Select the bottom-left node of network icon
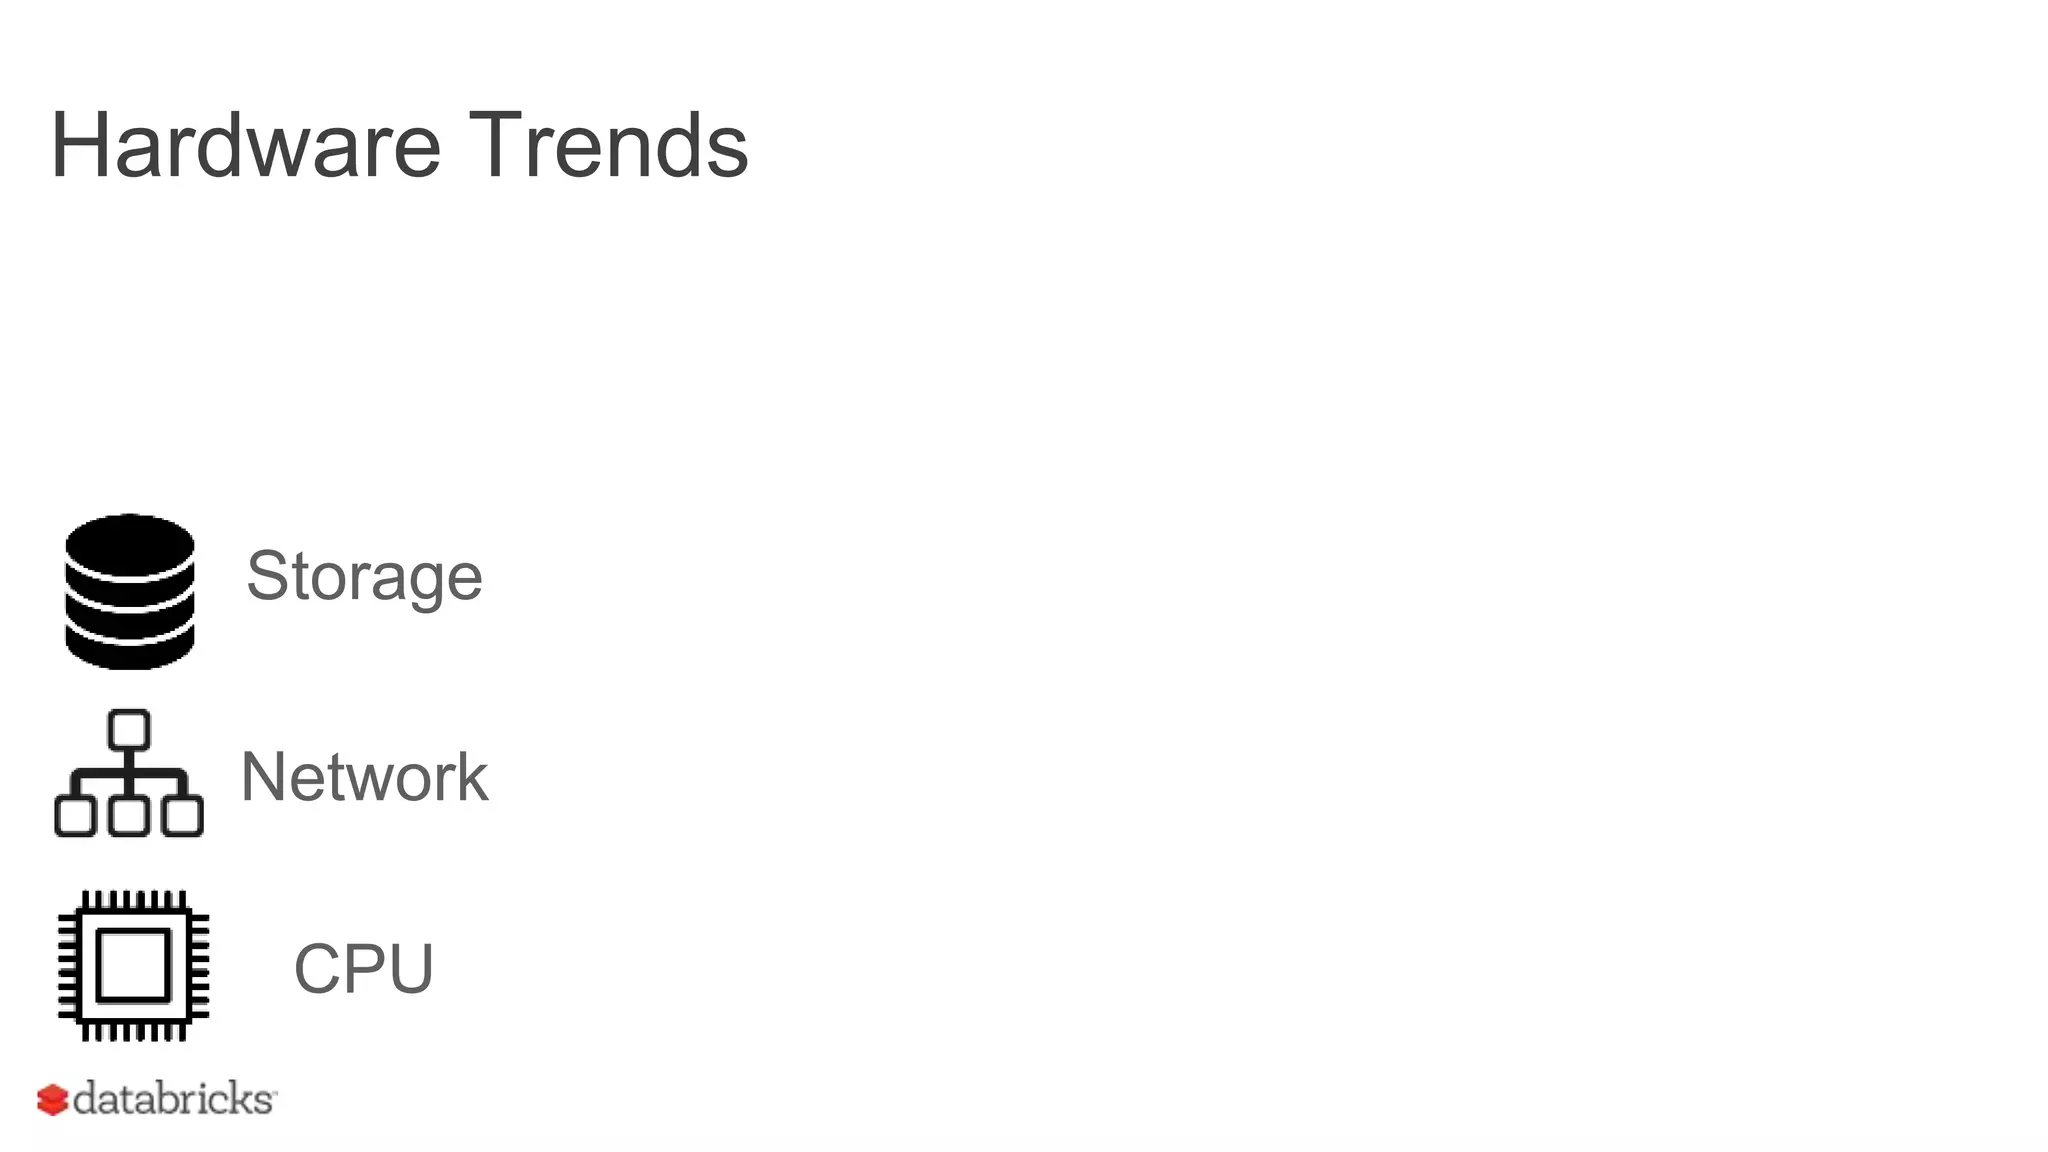The height and width of the screenshot is (1152, 2048). [75, 816]
